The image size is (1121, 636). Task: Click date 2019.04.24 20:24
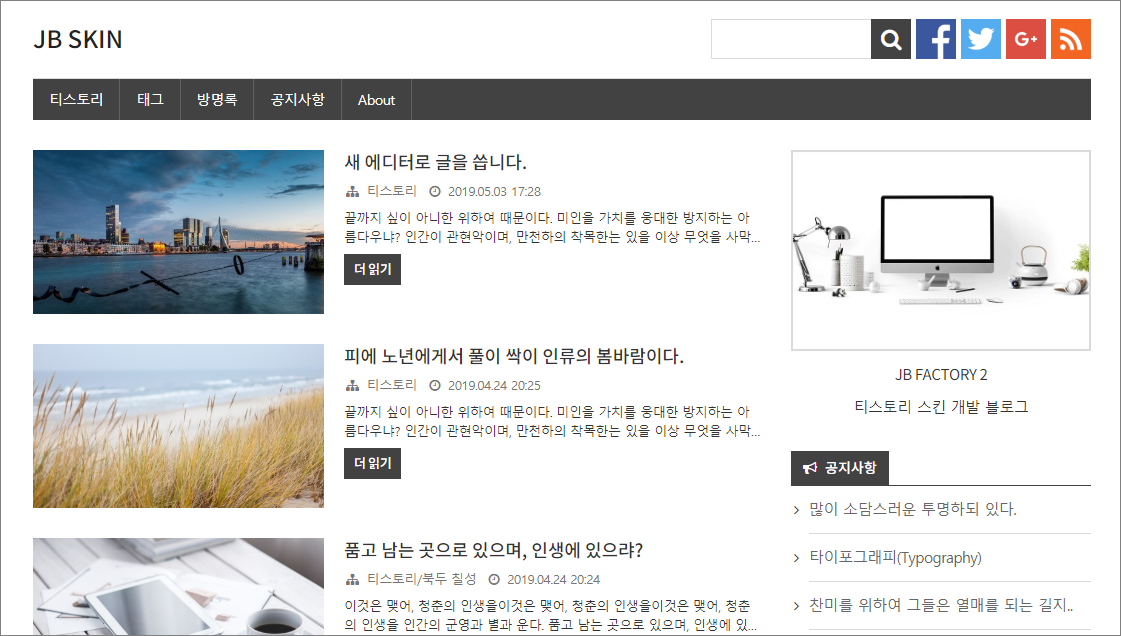pos(553,580)
